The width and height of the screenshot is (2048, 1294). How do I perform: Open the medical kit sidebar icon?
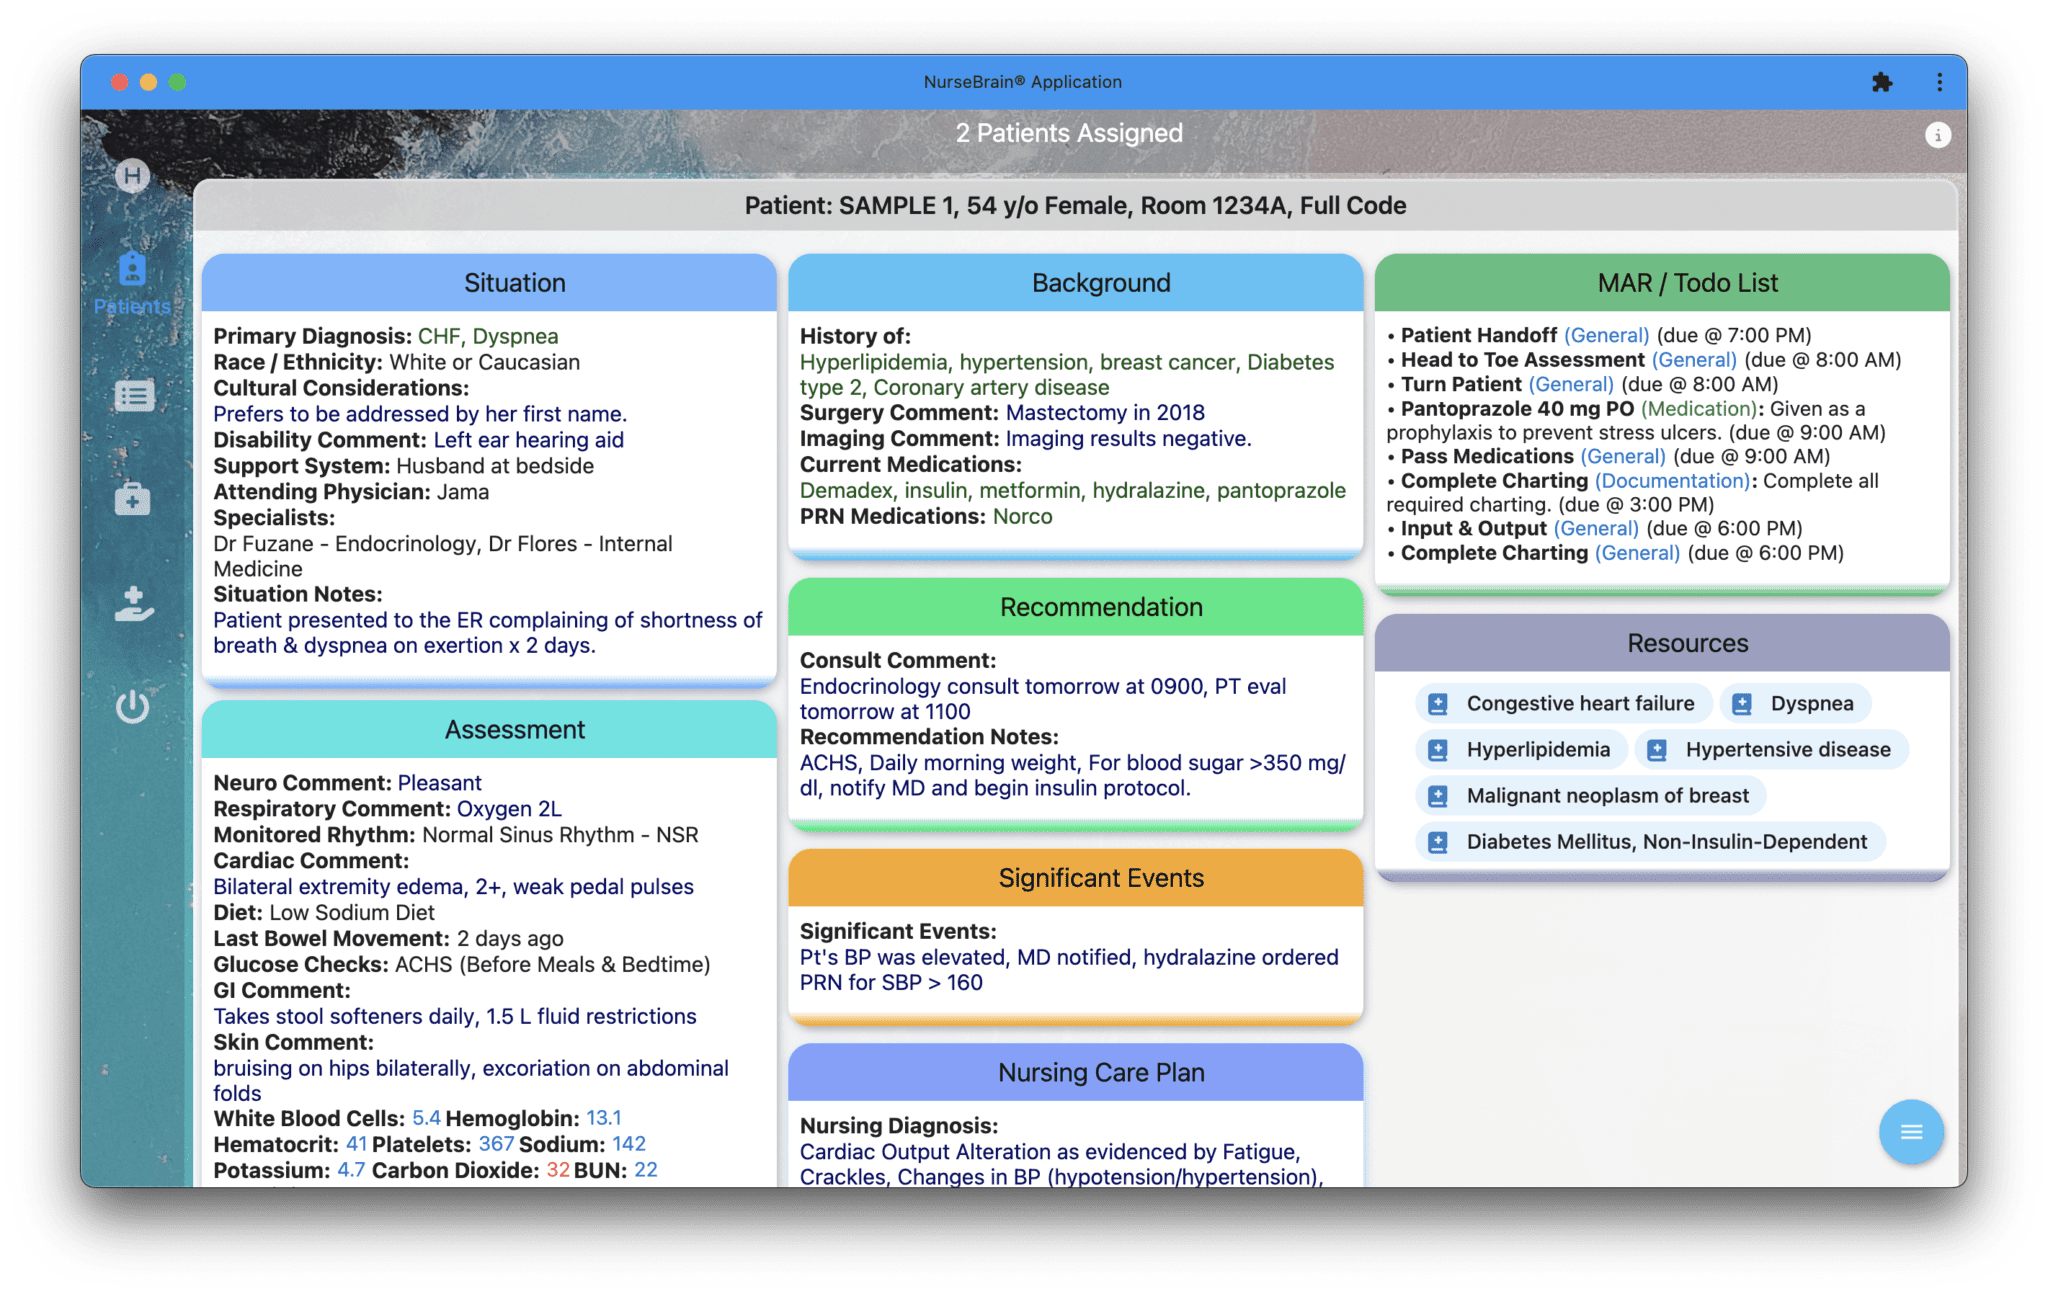point(132,498)
